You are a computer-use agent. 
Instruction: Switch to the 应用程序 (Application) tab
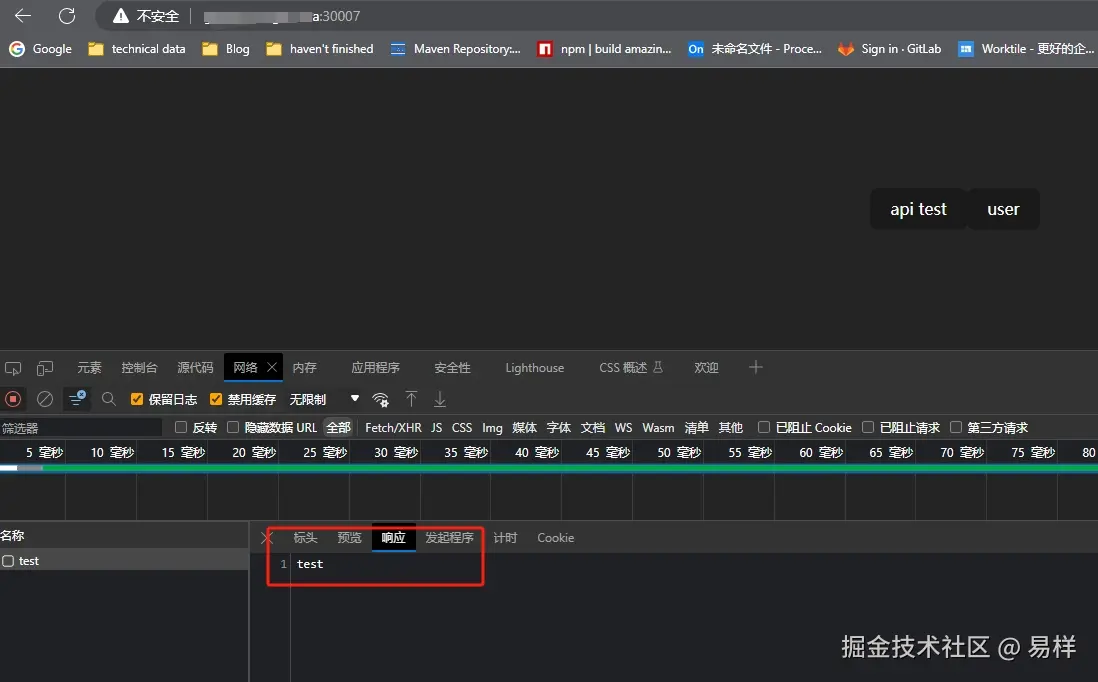[375, 368]
